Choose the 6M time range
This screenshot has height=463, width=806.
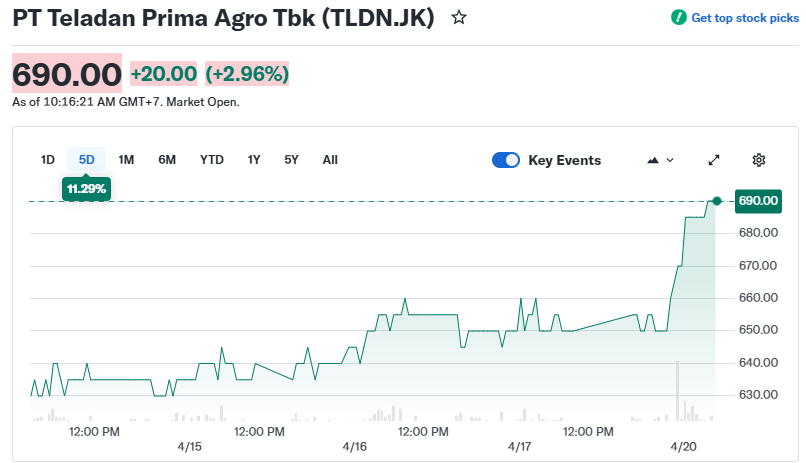coord(167,160)
